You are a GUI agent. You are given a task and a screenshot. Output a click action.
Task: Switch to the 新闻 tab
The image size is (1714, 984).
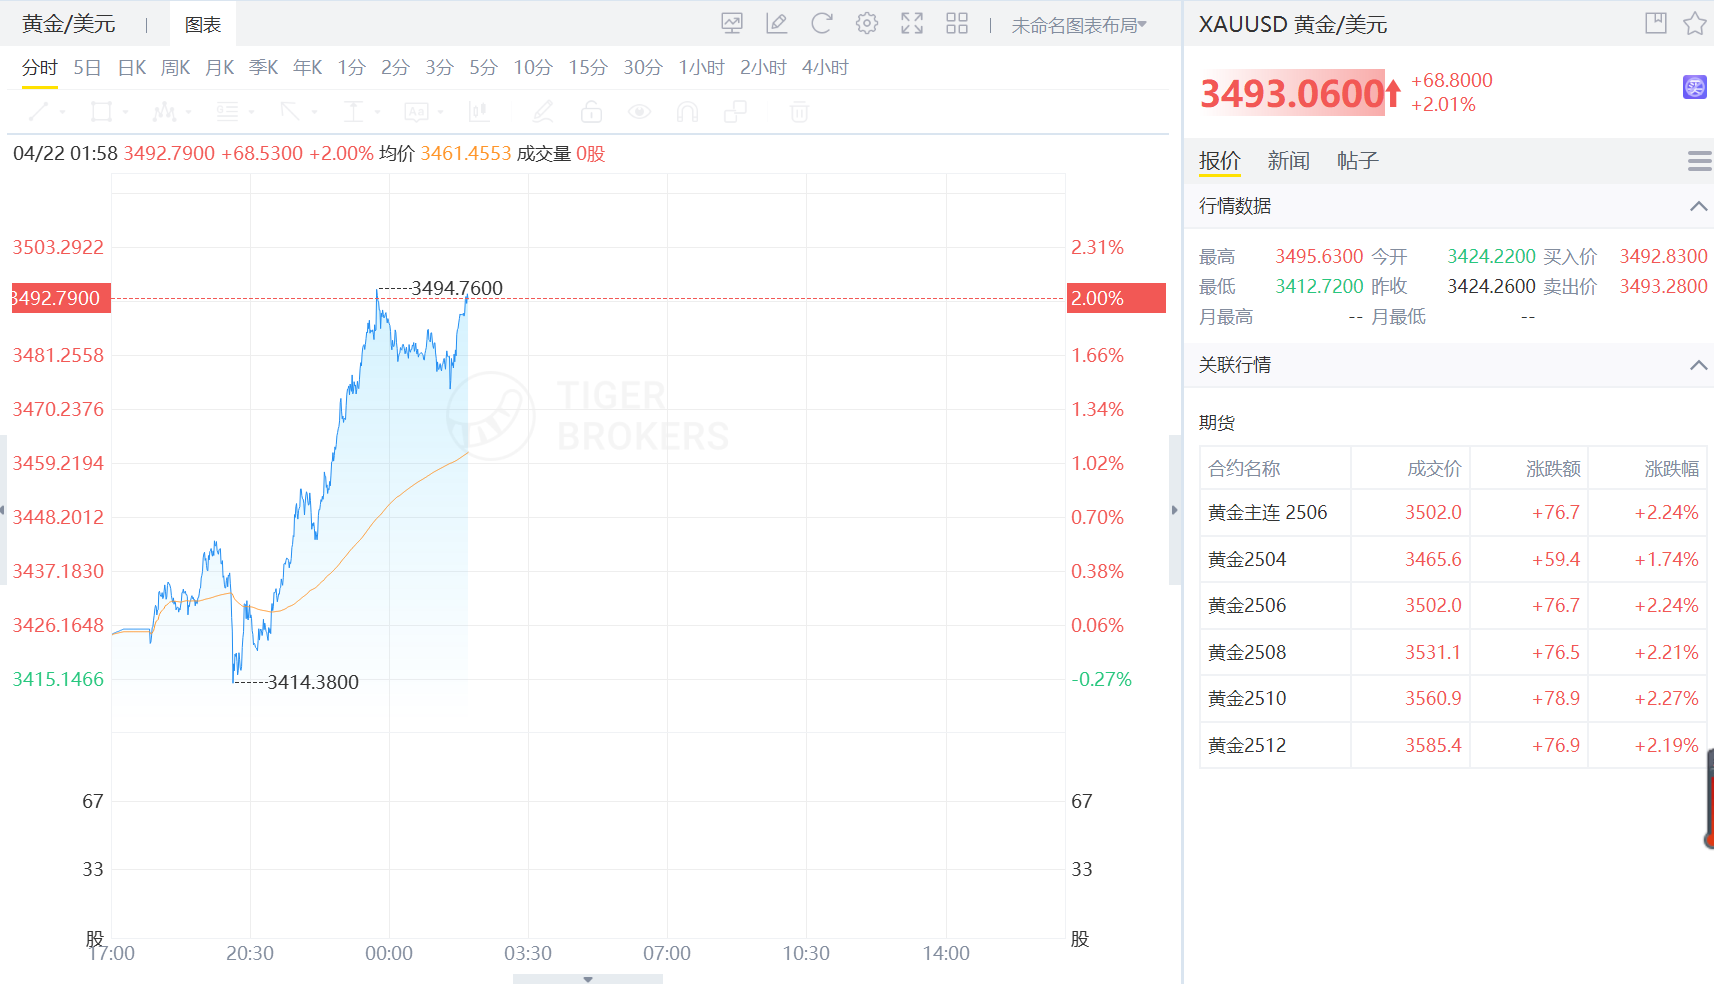click(1289, 160)
